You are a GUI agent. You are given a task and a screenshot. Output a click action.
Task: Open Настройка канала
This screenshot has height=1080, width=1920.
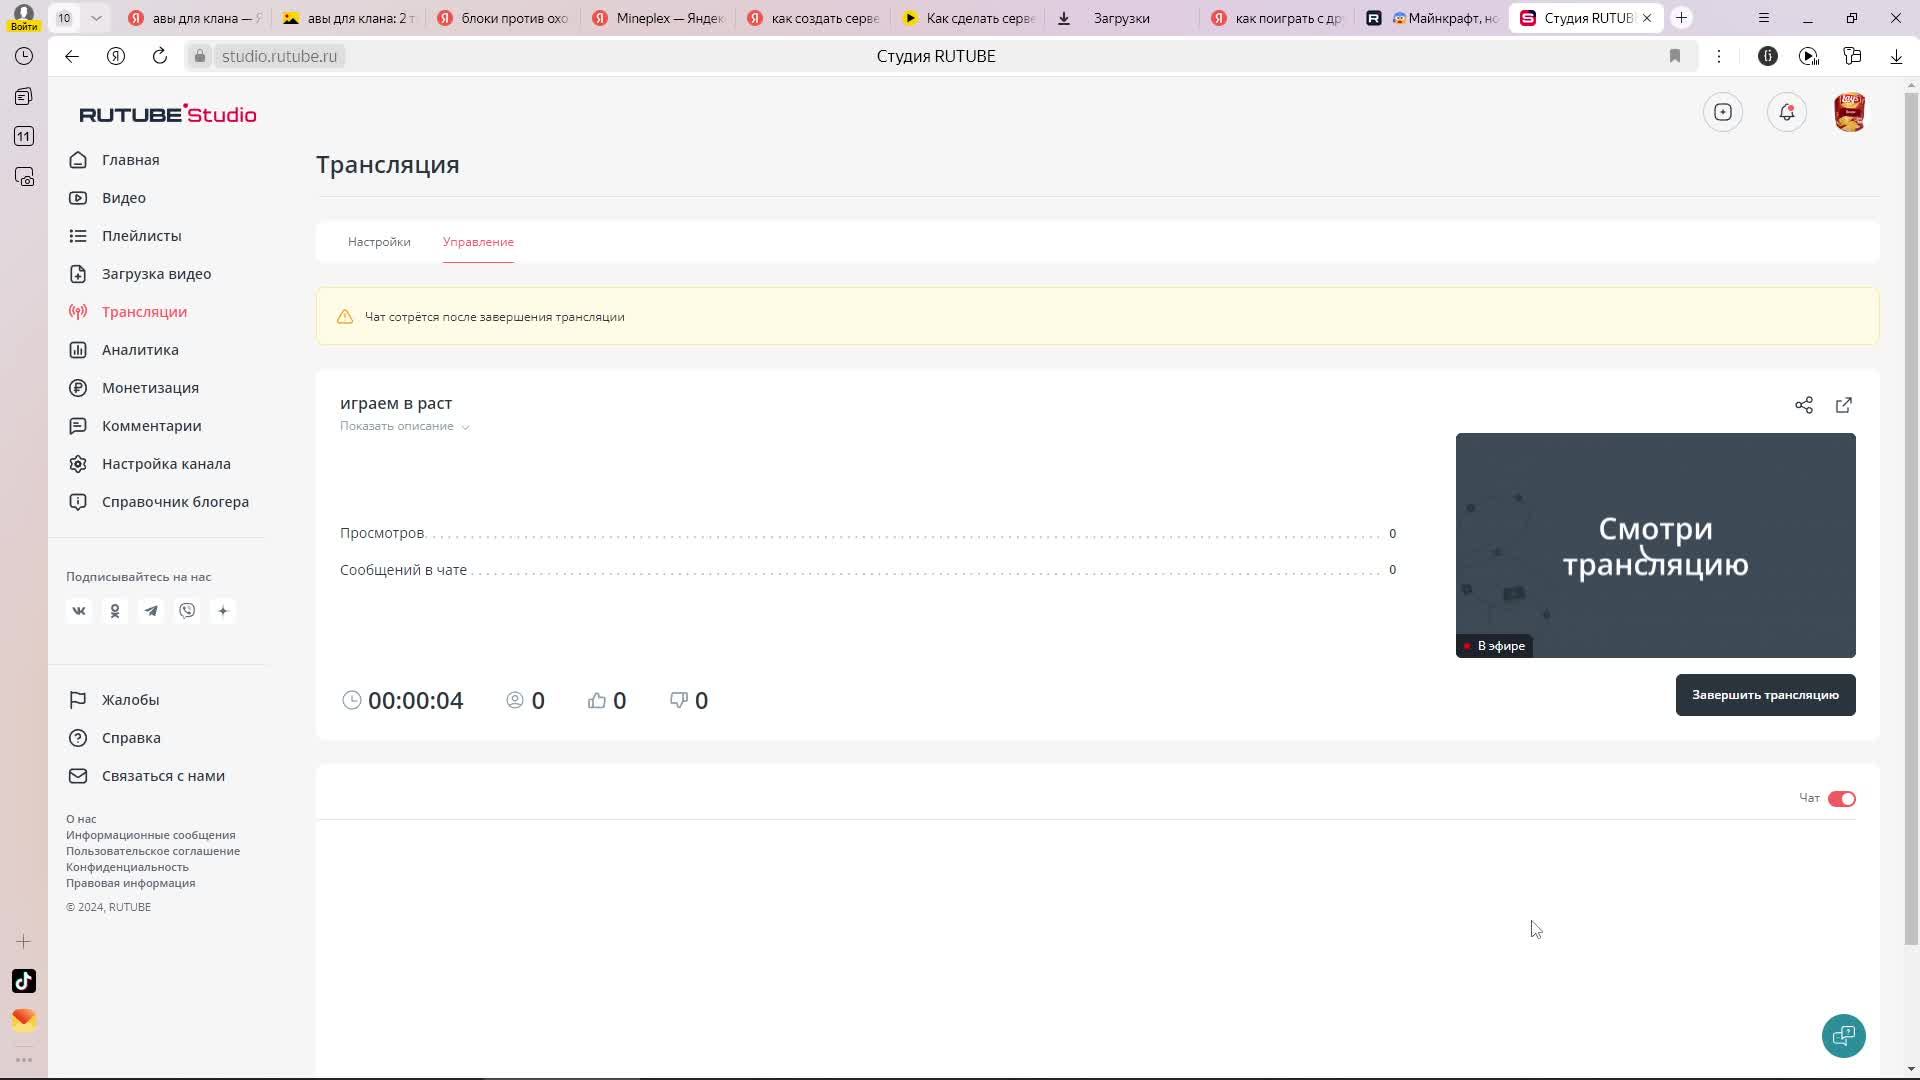point(166,464)
